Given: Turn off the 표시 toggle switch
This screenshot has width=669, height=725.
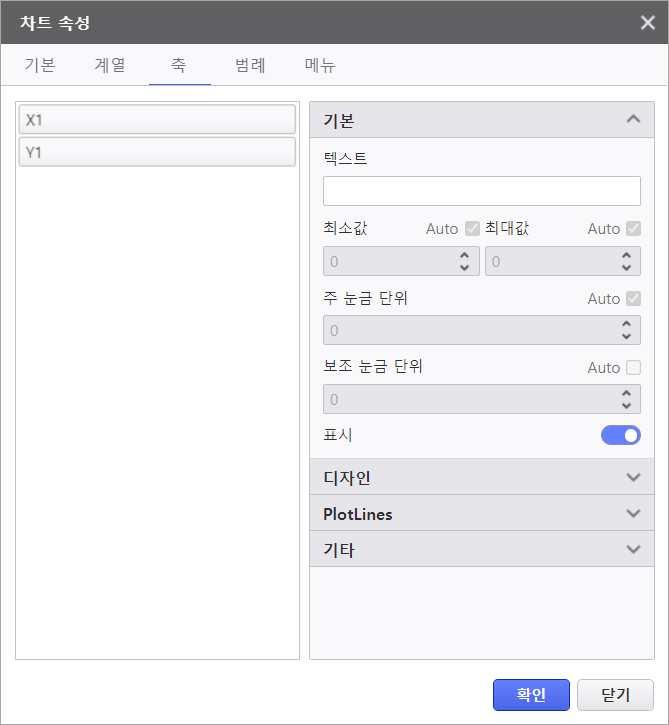Looking at the screenshot, I should (620, 435).
